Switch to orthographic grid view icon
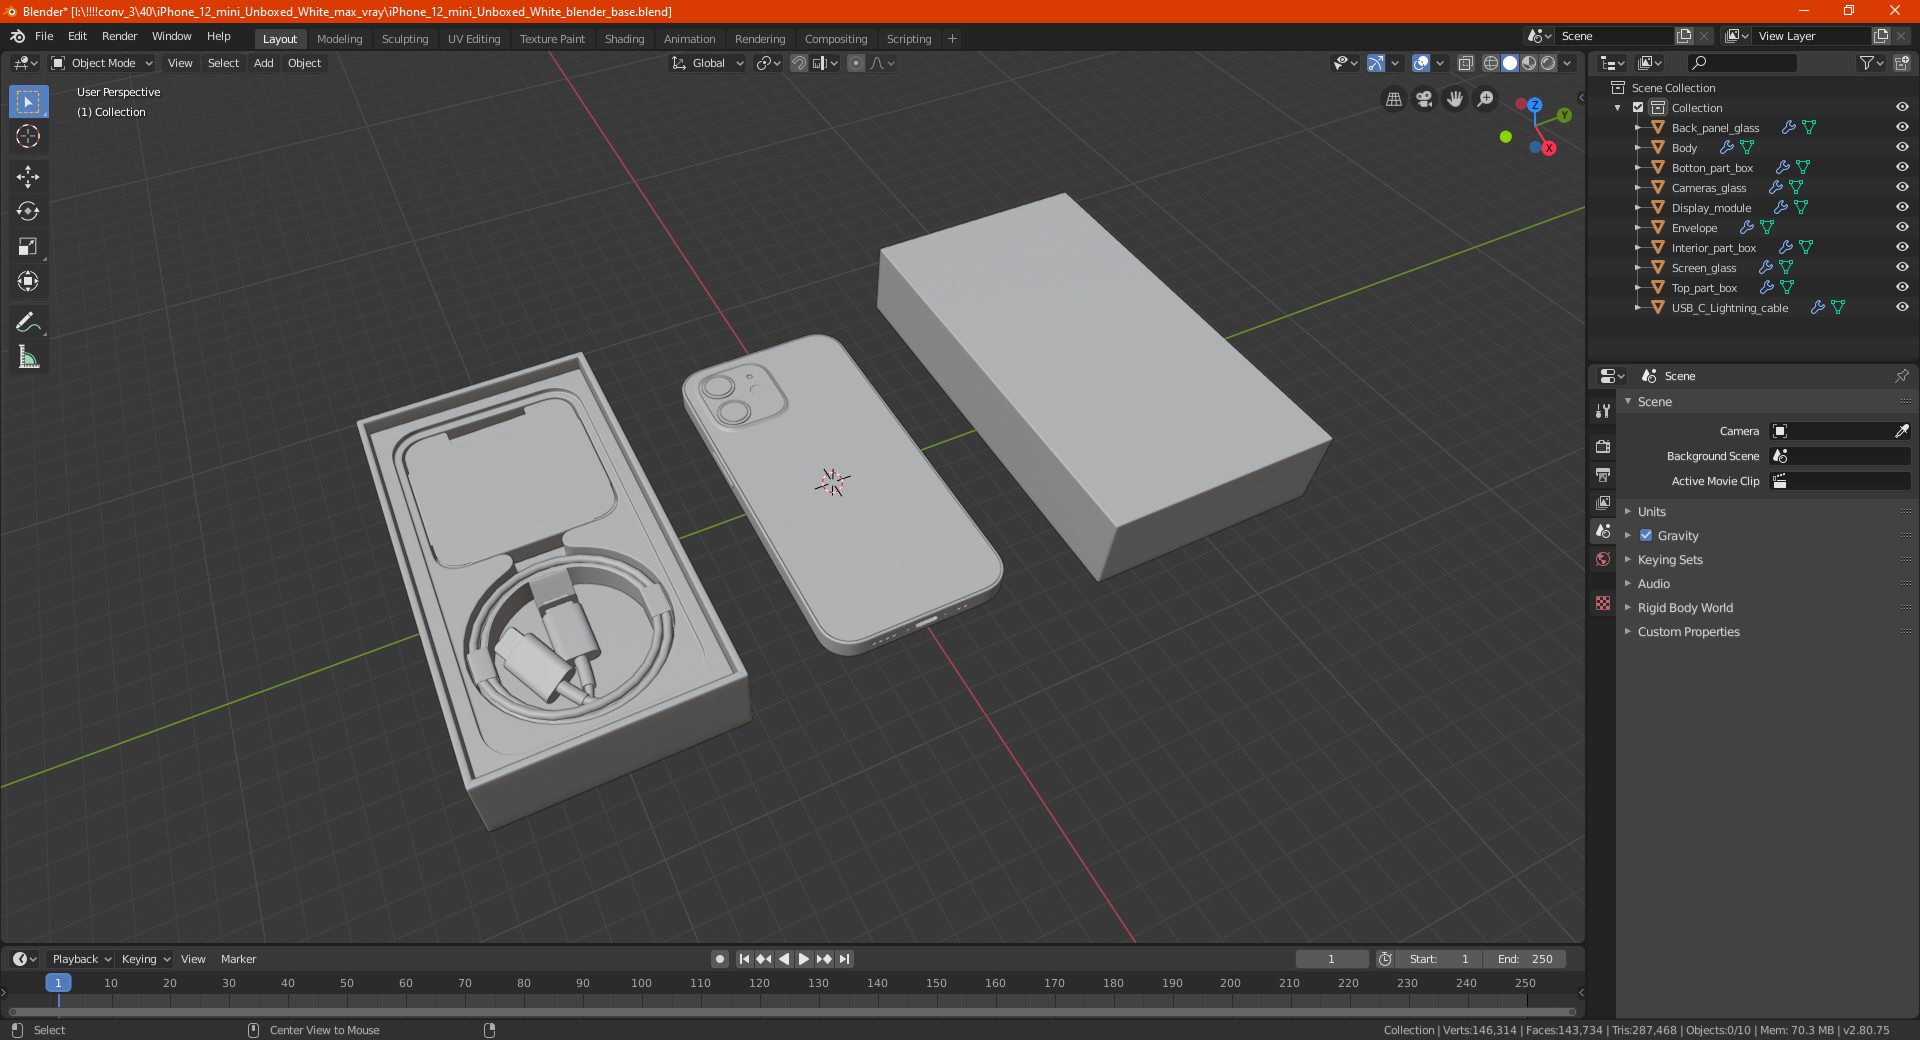Image resolution: width=1920 pixels, height=1040 pixels. coord(1393,99)
